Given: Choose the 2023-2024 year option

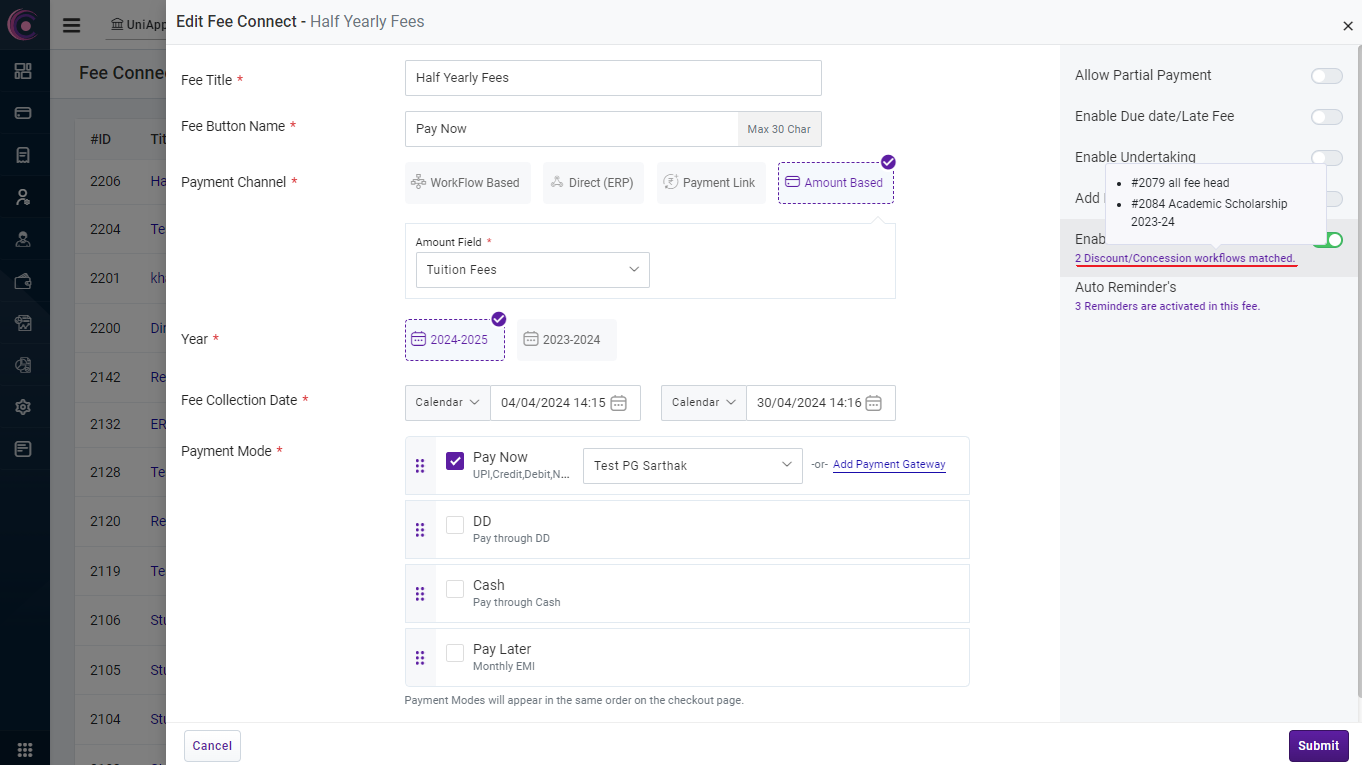Looking at the screenshot, I should coord(566,340).
